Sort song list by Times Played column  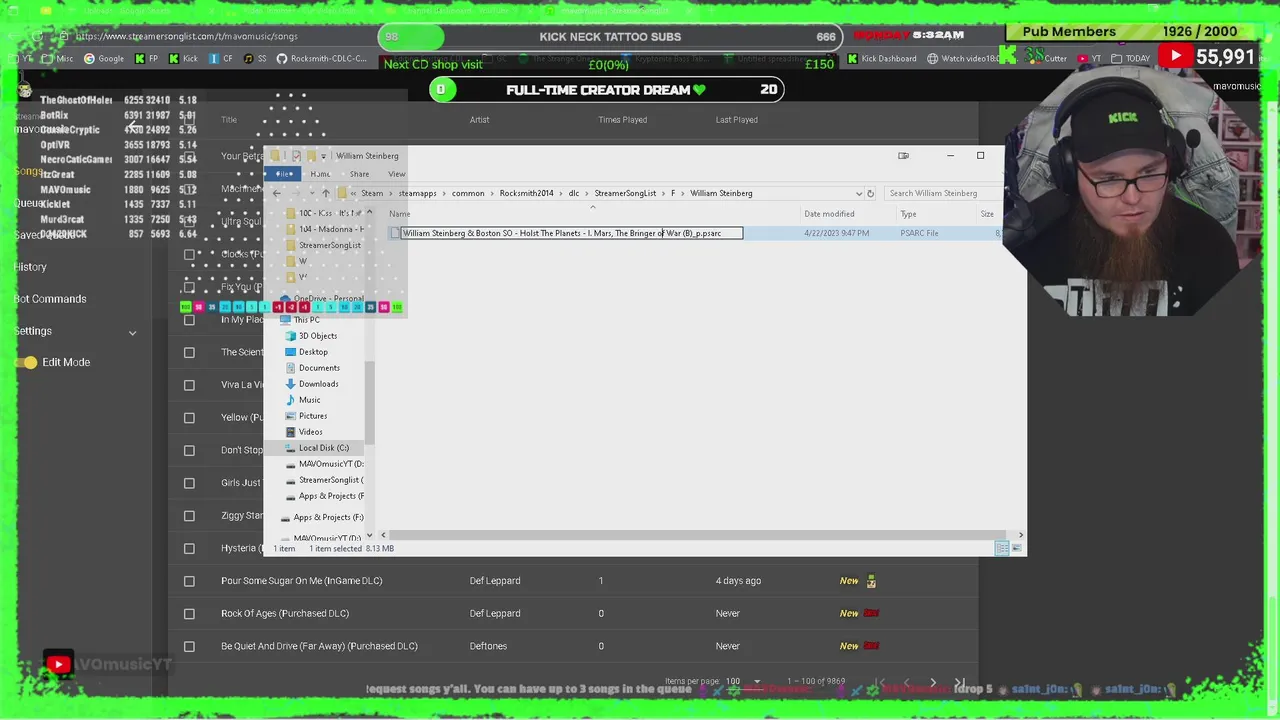point(622,120)
